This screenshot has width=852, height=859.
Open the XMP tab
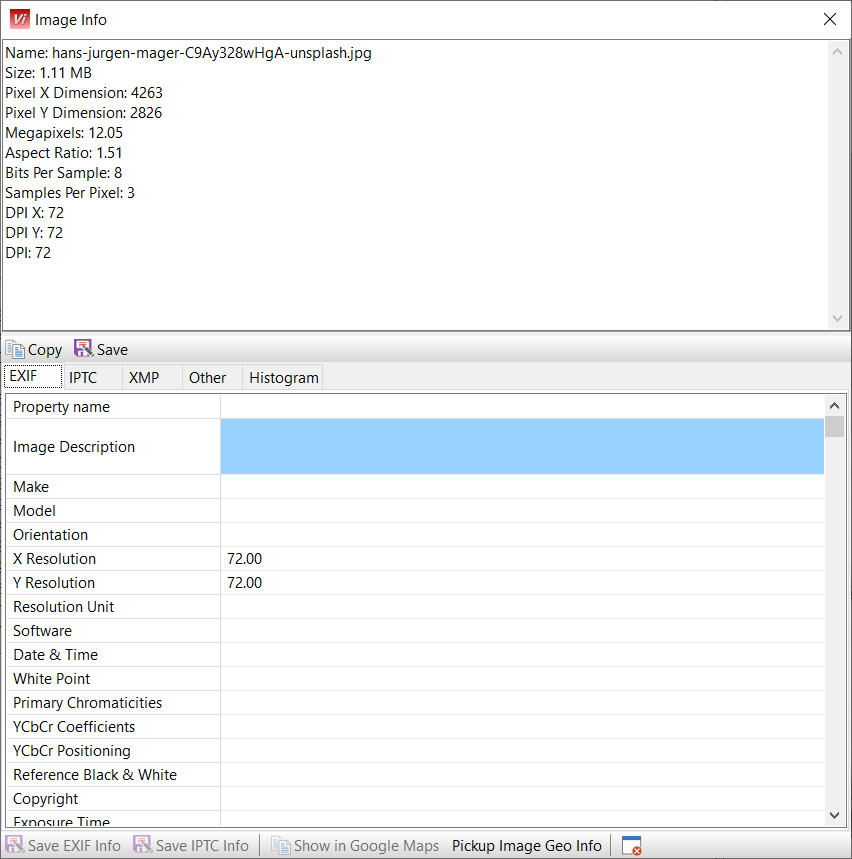tap(144, 377)
